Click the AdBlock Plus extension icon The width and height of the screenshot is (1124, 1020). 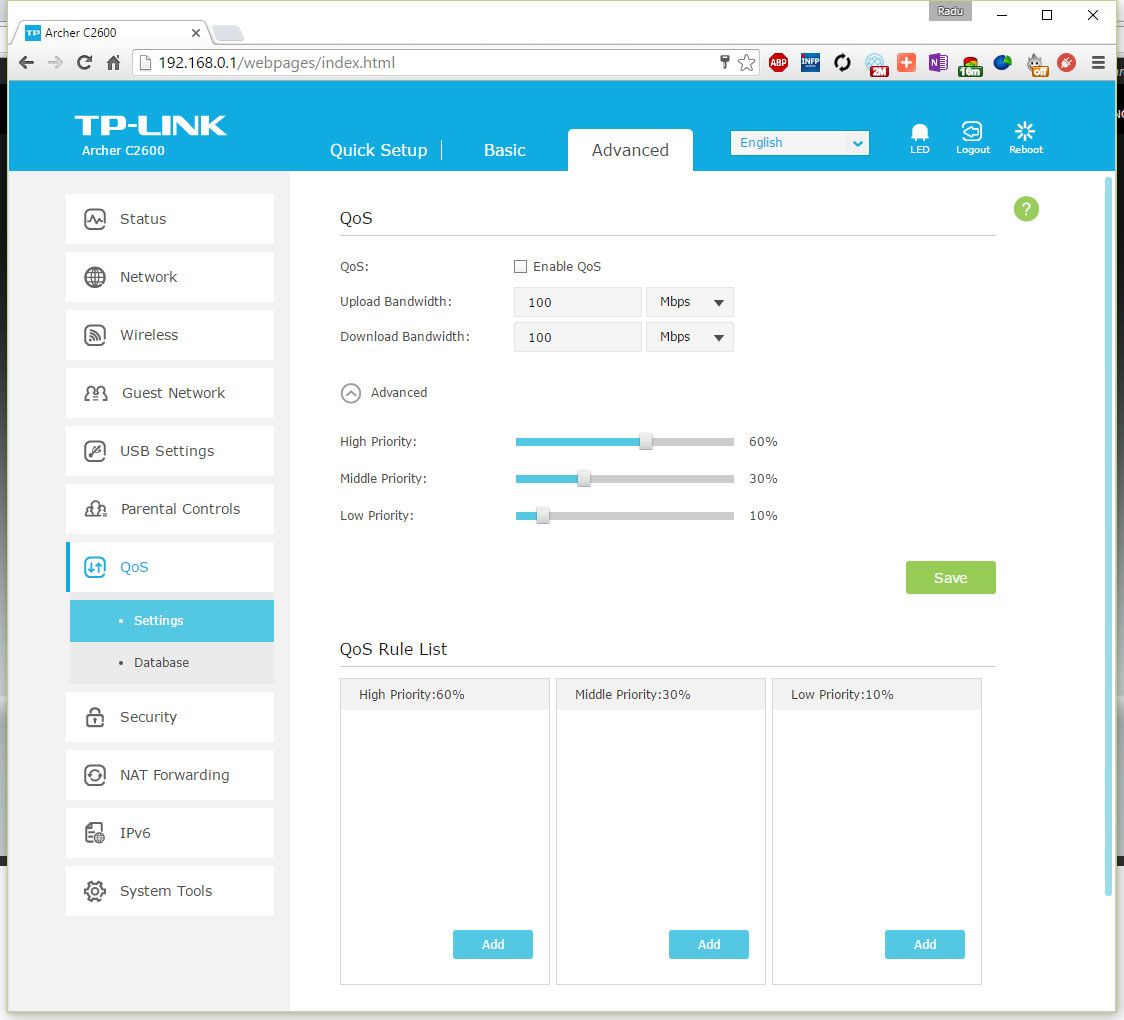pyautogui.click(x=778, y=63)
